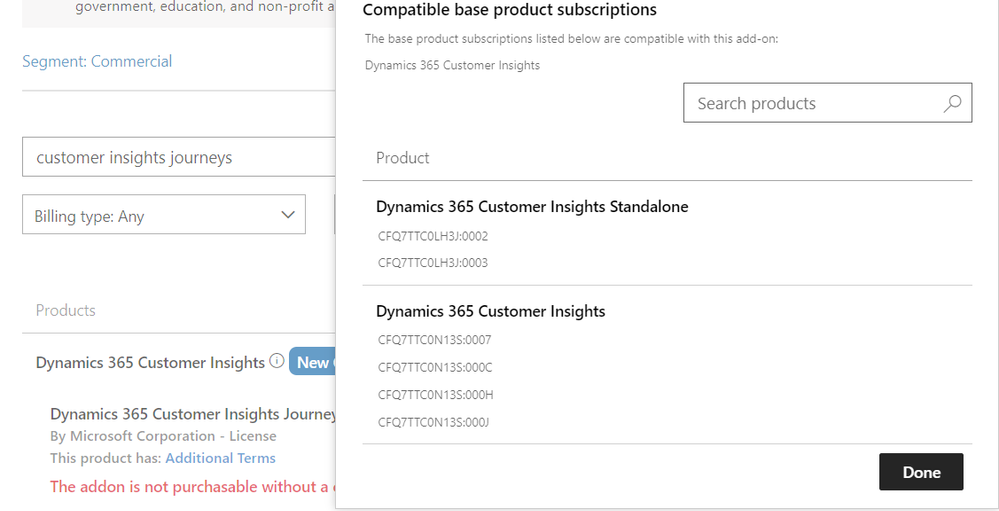Image resolution: width=999 pixels, height=511 pixels.
Task: Click the Dynamics 365 Customer Insights product group heading
Action: 150,363
